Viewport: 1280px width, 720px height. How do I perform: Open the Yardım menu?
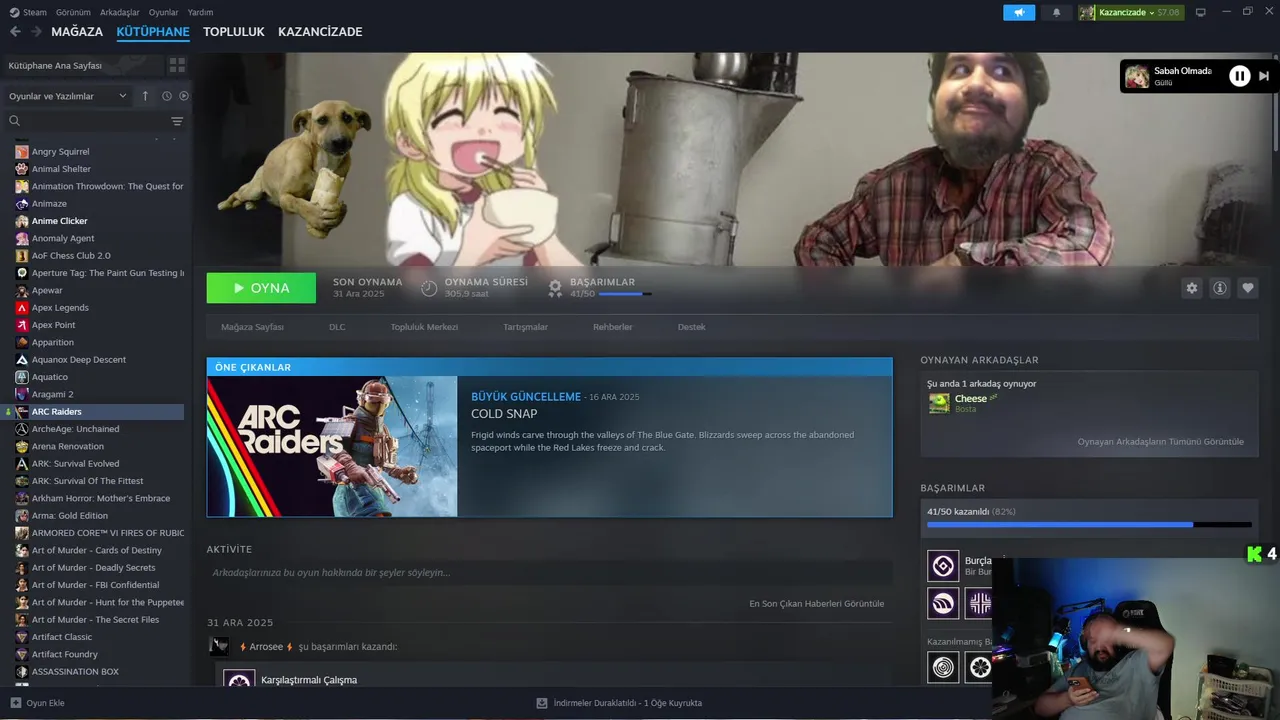(x=200, y=12)
